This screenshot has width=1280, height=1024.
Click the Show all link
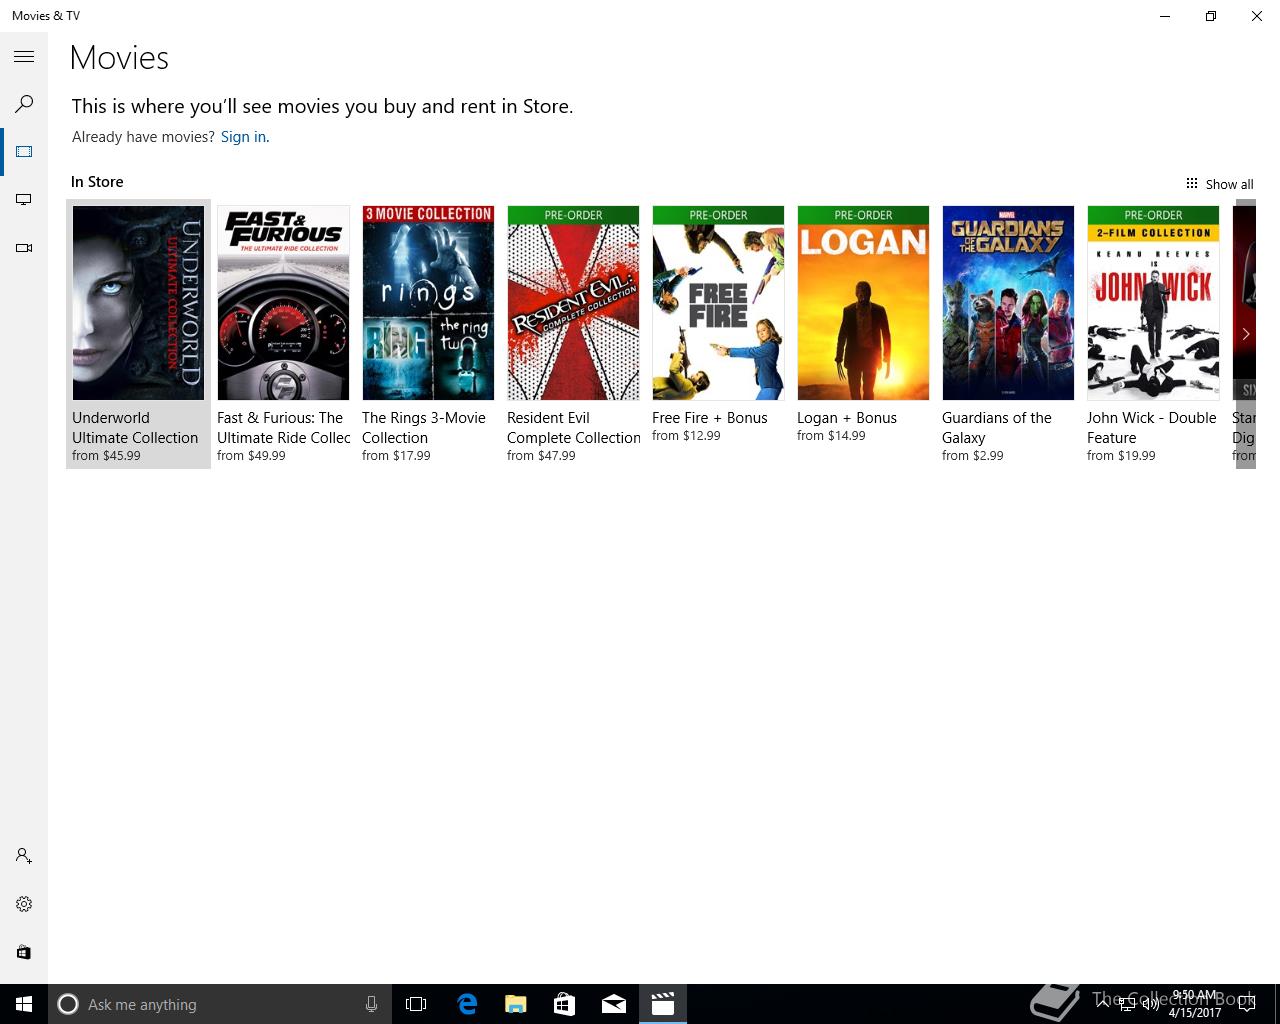tap(1229, 184)
